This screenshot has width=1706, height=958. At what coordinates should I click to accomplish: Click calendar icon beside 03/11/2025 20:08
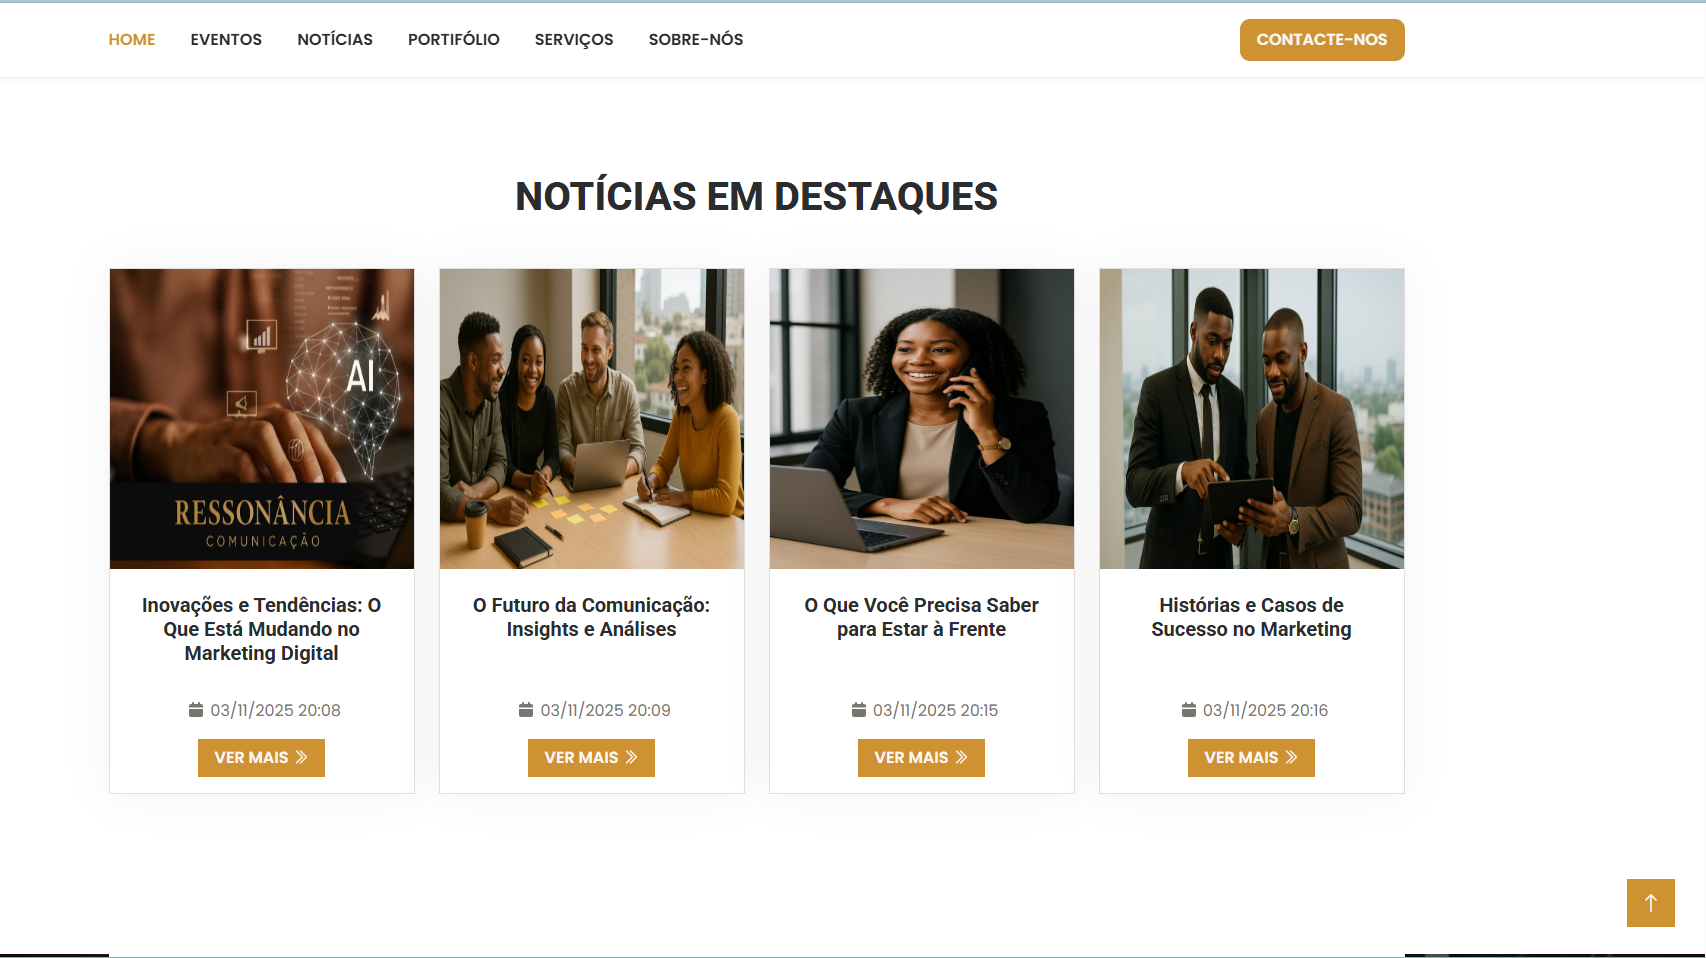196,710
